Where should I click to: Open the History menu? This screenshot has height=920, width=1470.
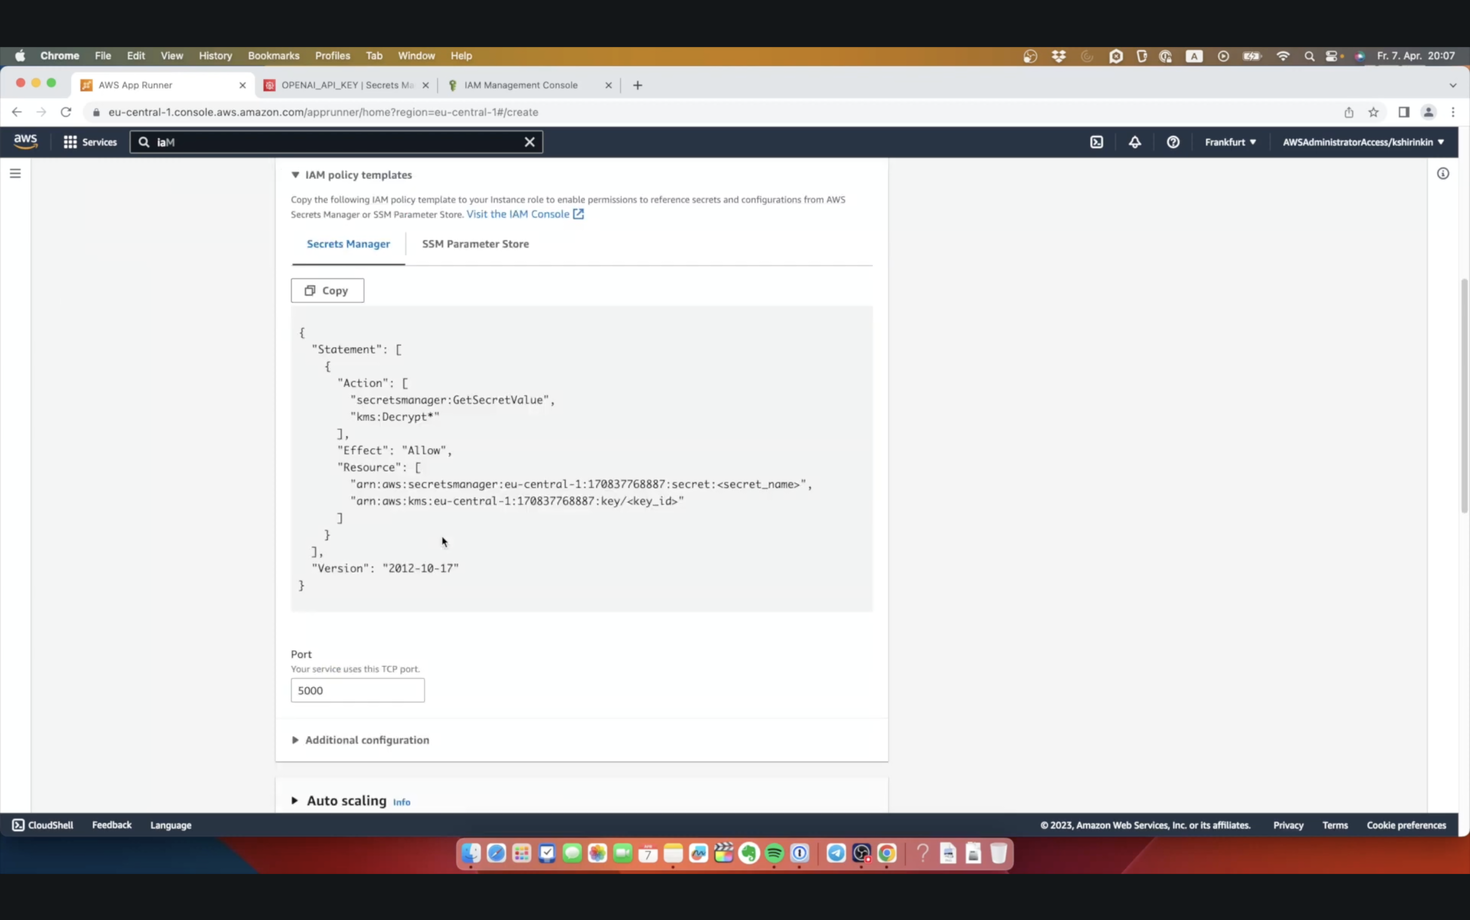[215, 56]
